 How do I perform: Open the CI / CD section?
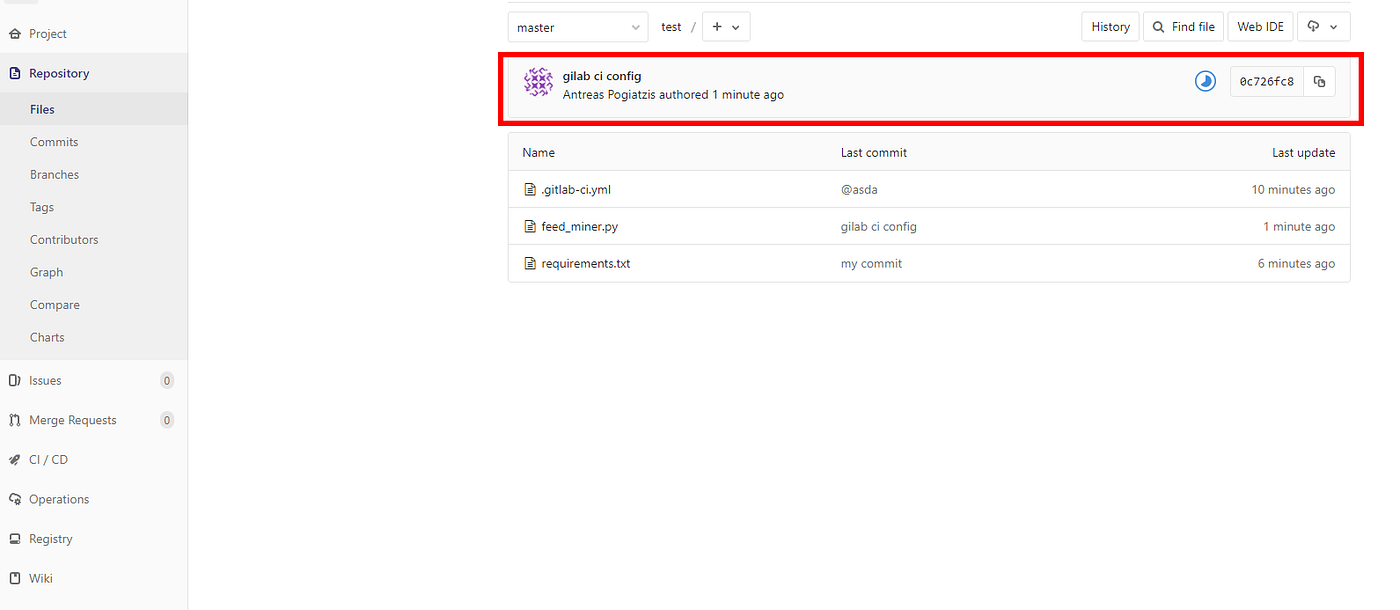(48, 459)
